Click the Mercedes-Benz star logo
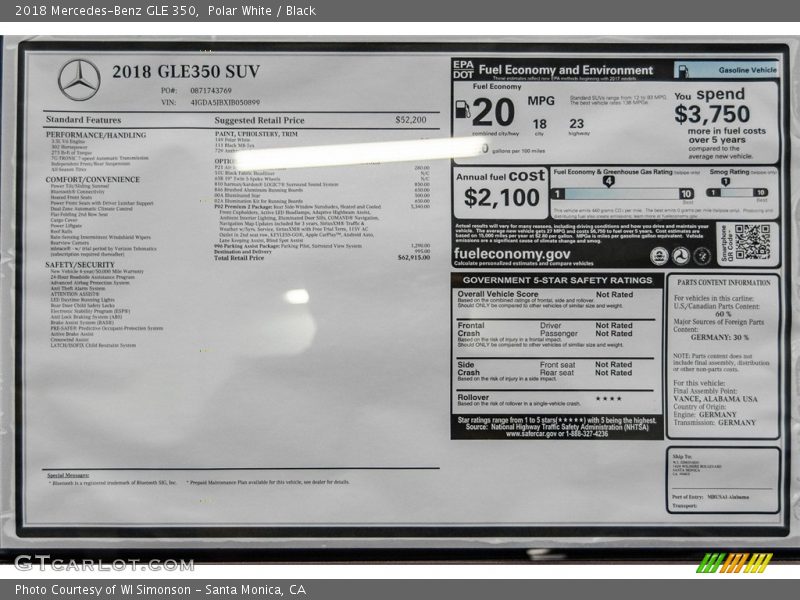 [x=79, y=80]
